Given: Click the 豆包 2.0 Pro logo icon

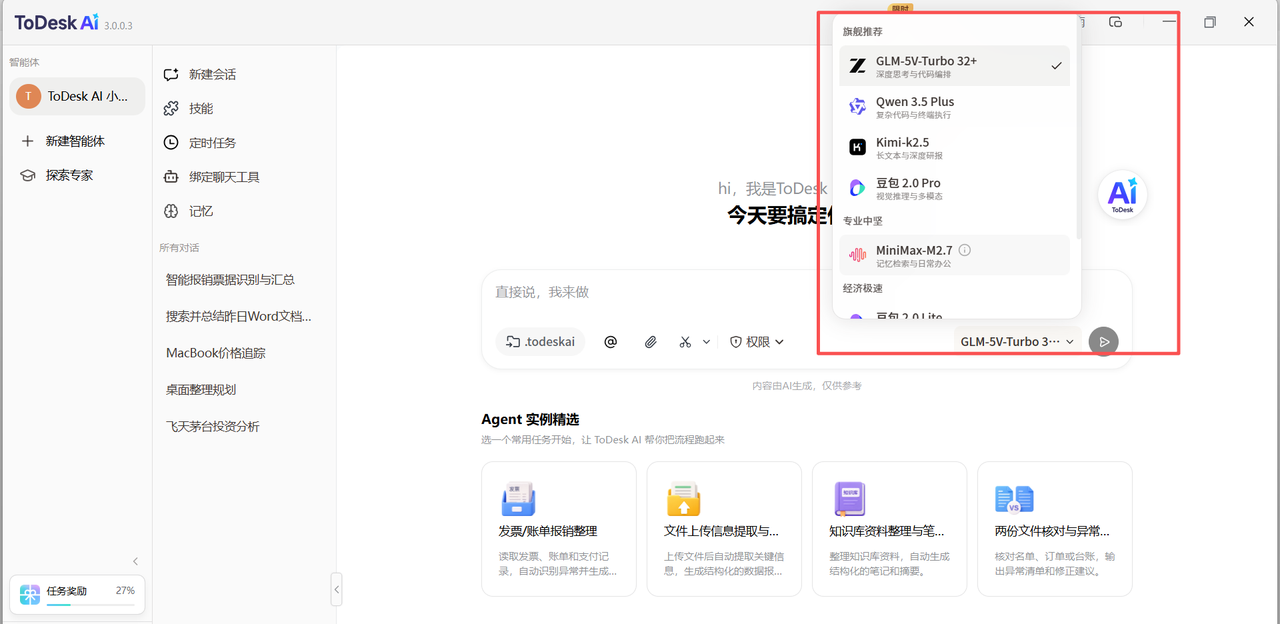Looking at the screenshot, I should (857, 188).
